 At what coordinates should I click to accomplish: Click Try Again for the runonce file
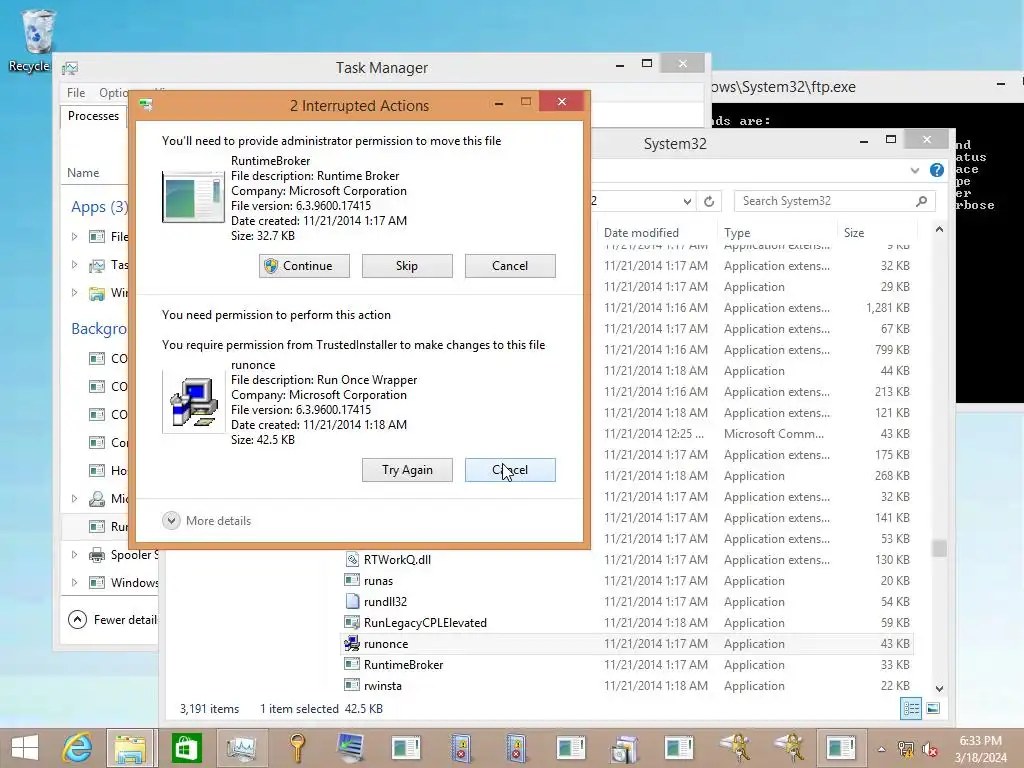[x=407, y=470]
